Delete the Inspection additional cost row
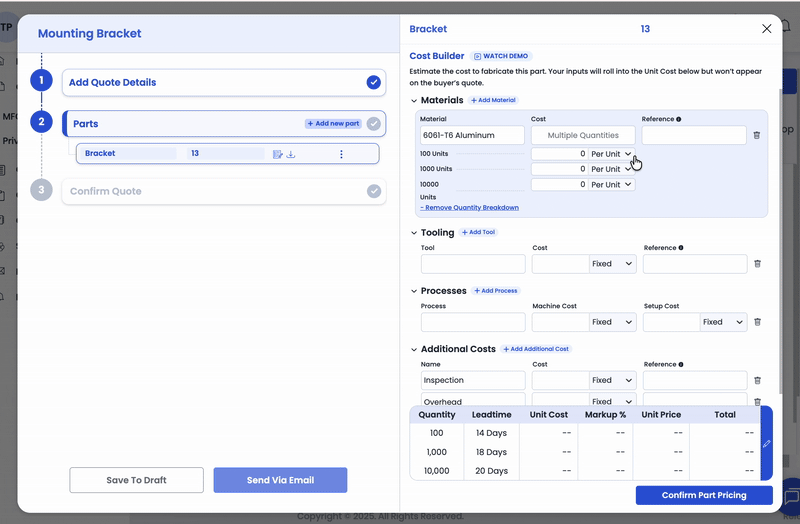The width and height of the screenshot is (800, 524). [x=757, y=381]
